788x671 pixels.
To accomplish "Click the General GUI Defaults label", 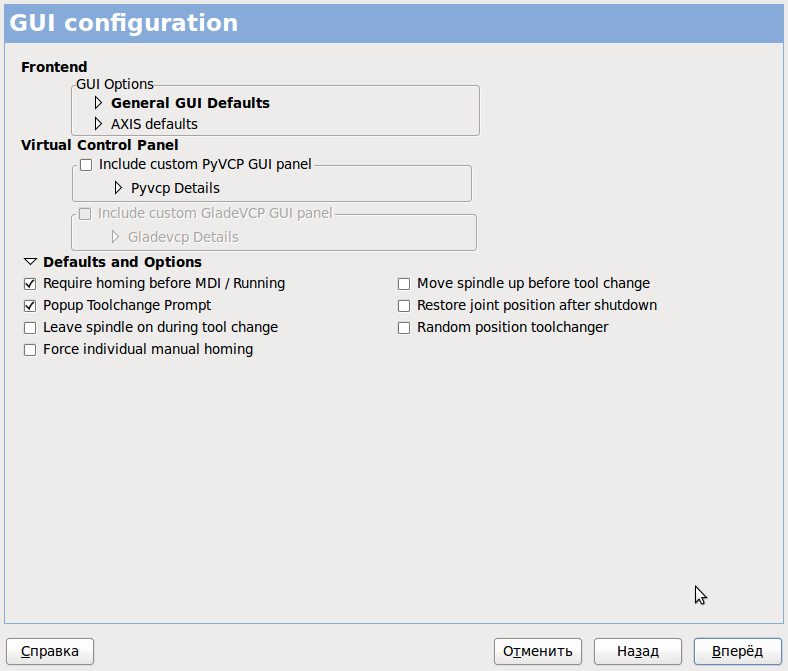I will (190, 103).
